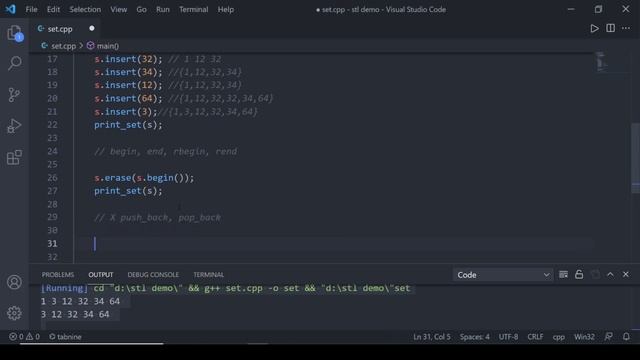Click the Win32 configuration status item
The image size is (640, 360).
pyautogui.click(x=584, y=337)
